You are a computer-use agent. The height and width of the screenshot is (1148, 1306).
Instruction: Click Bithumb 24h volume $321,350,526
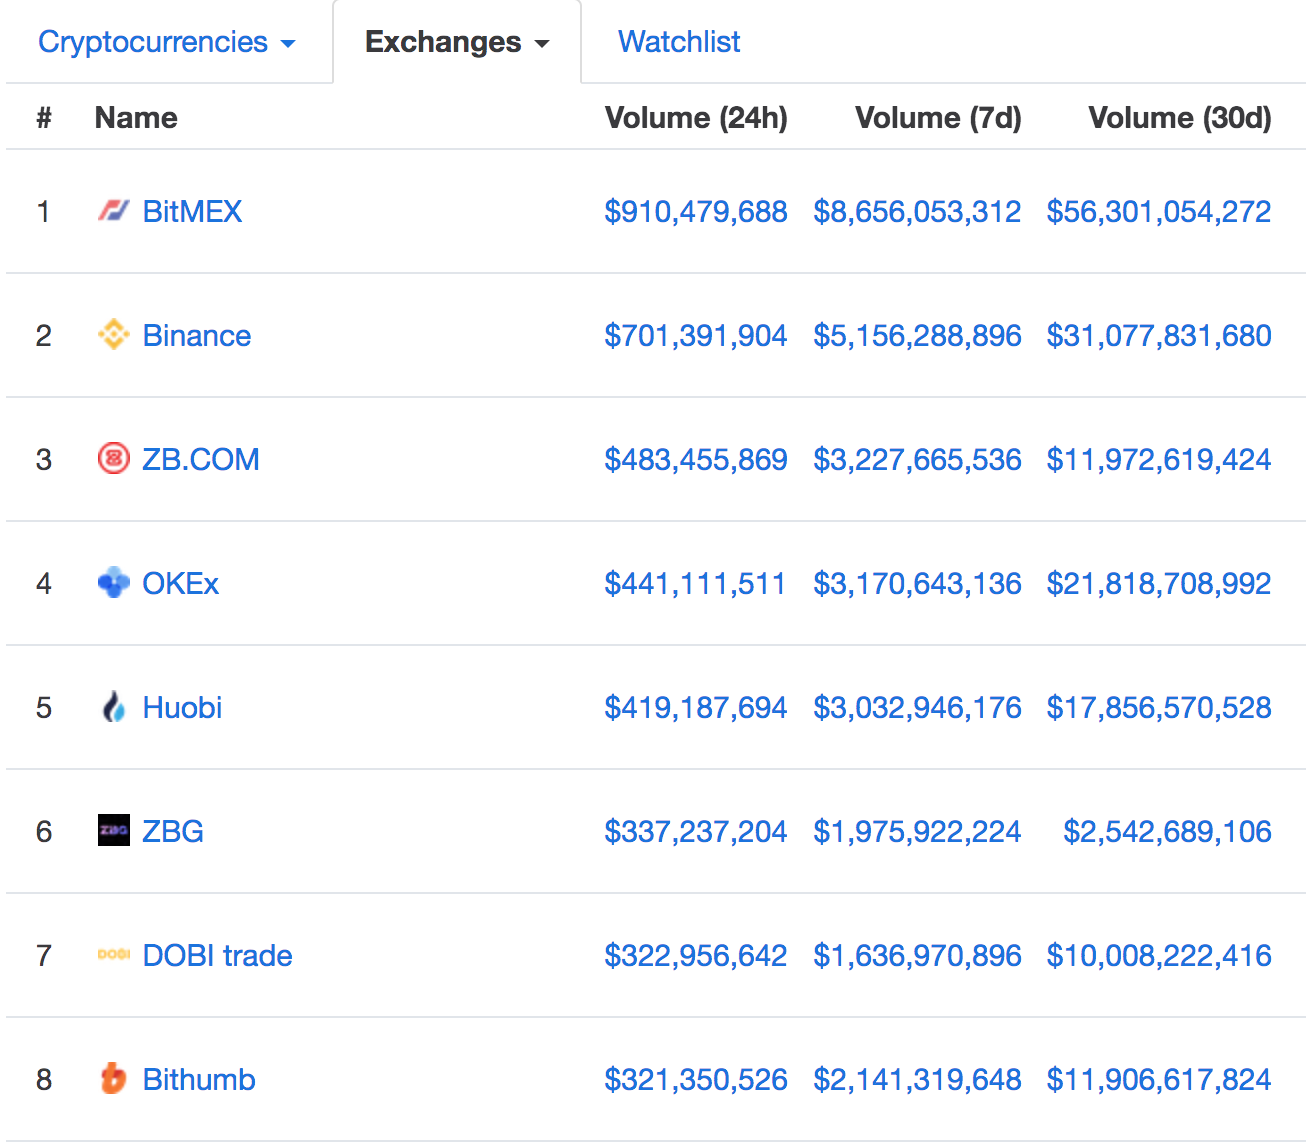pyautogui.click(x=696, y=1079)
